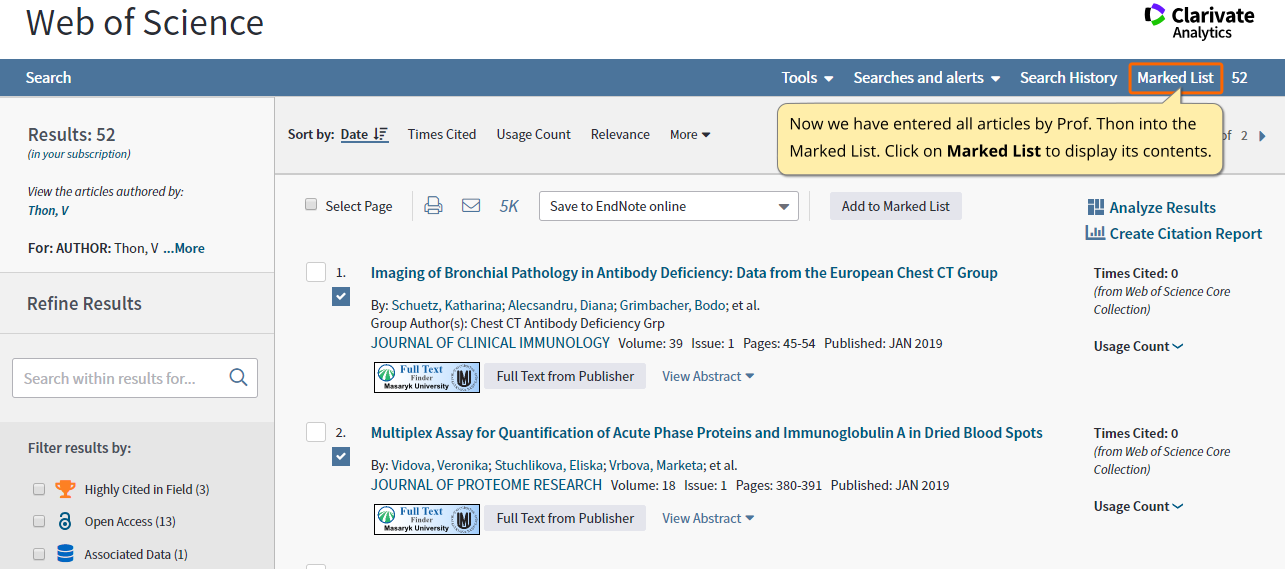This screenshot has width=1285, height=569.
Task: Tick the empty checkbox for result 1
Action: click(x=316, y=272)
